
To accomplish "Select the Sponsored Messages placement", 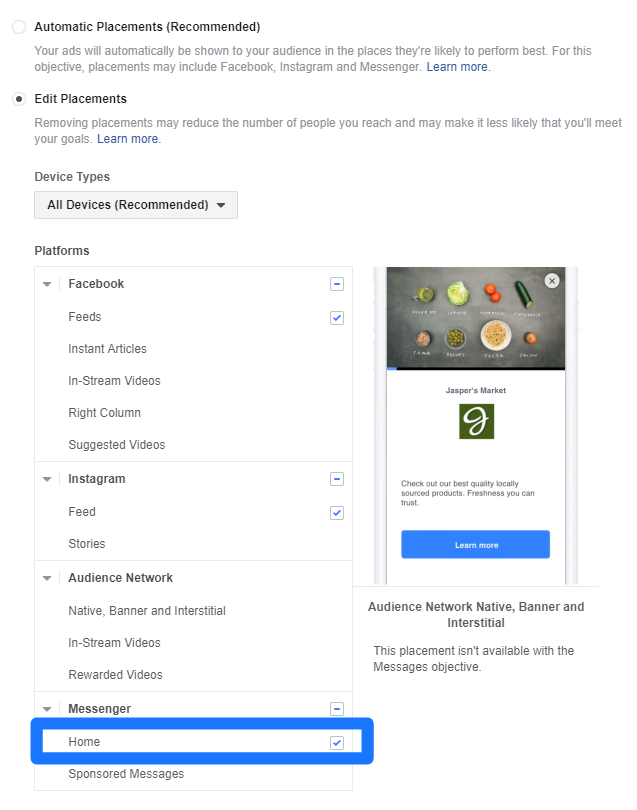I will coord(126,774).
